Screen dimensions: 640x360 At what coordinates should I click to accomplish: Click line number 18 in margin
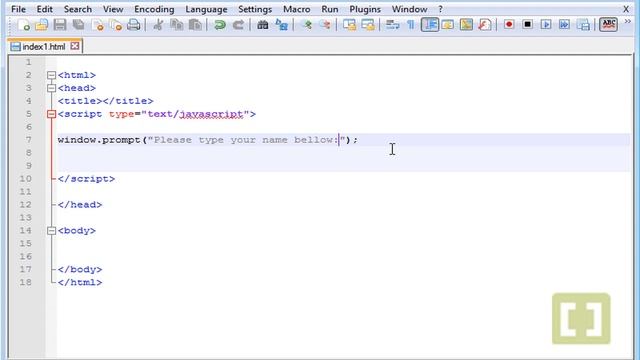pos(25,282)
